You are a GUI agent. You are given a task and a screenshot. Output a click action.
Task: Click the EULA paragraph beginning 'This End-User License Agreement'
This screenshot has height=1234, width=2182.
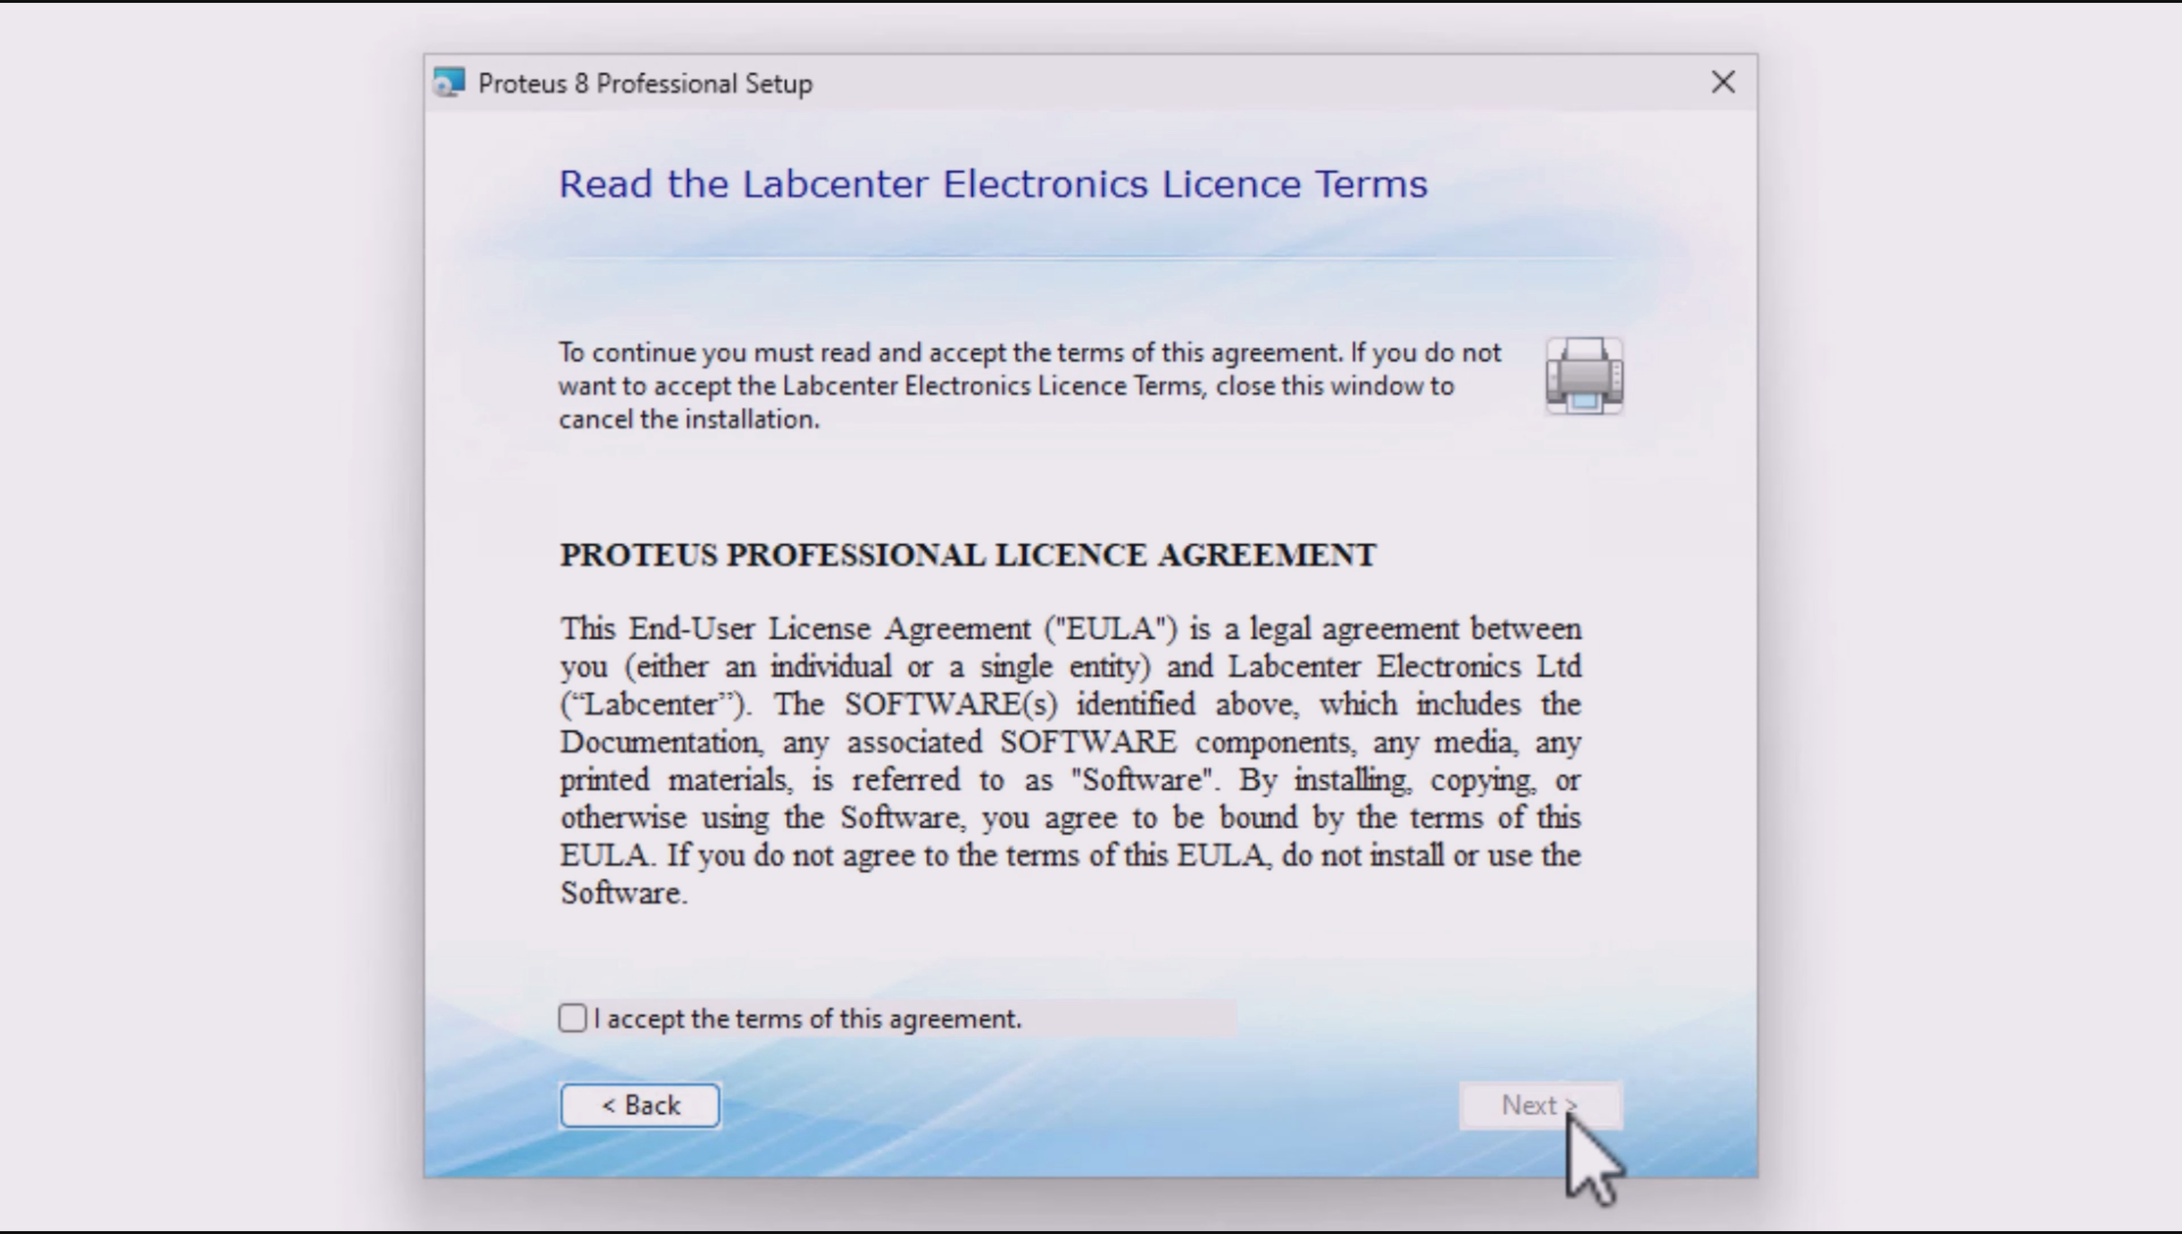click(1070, 761)
